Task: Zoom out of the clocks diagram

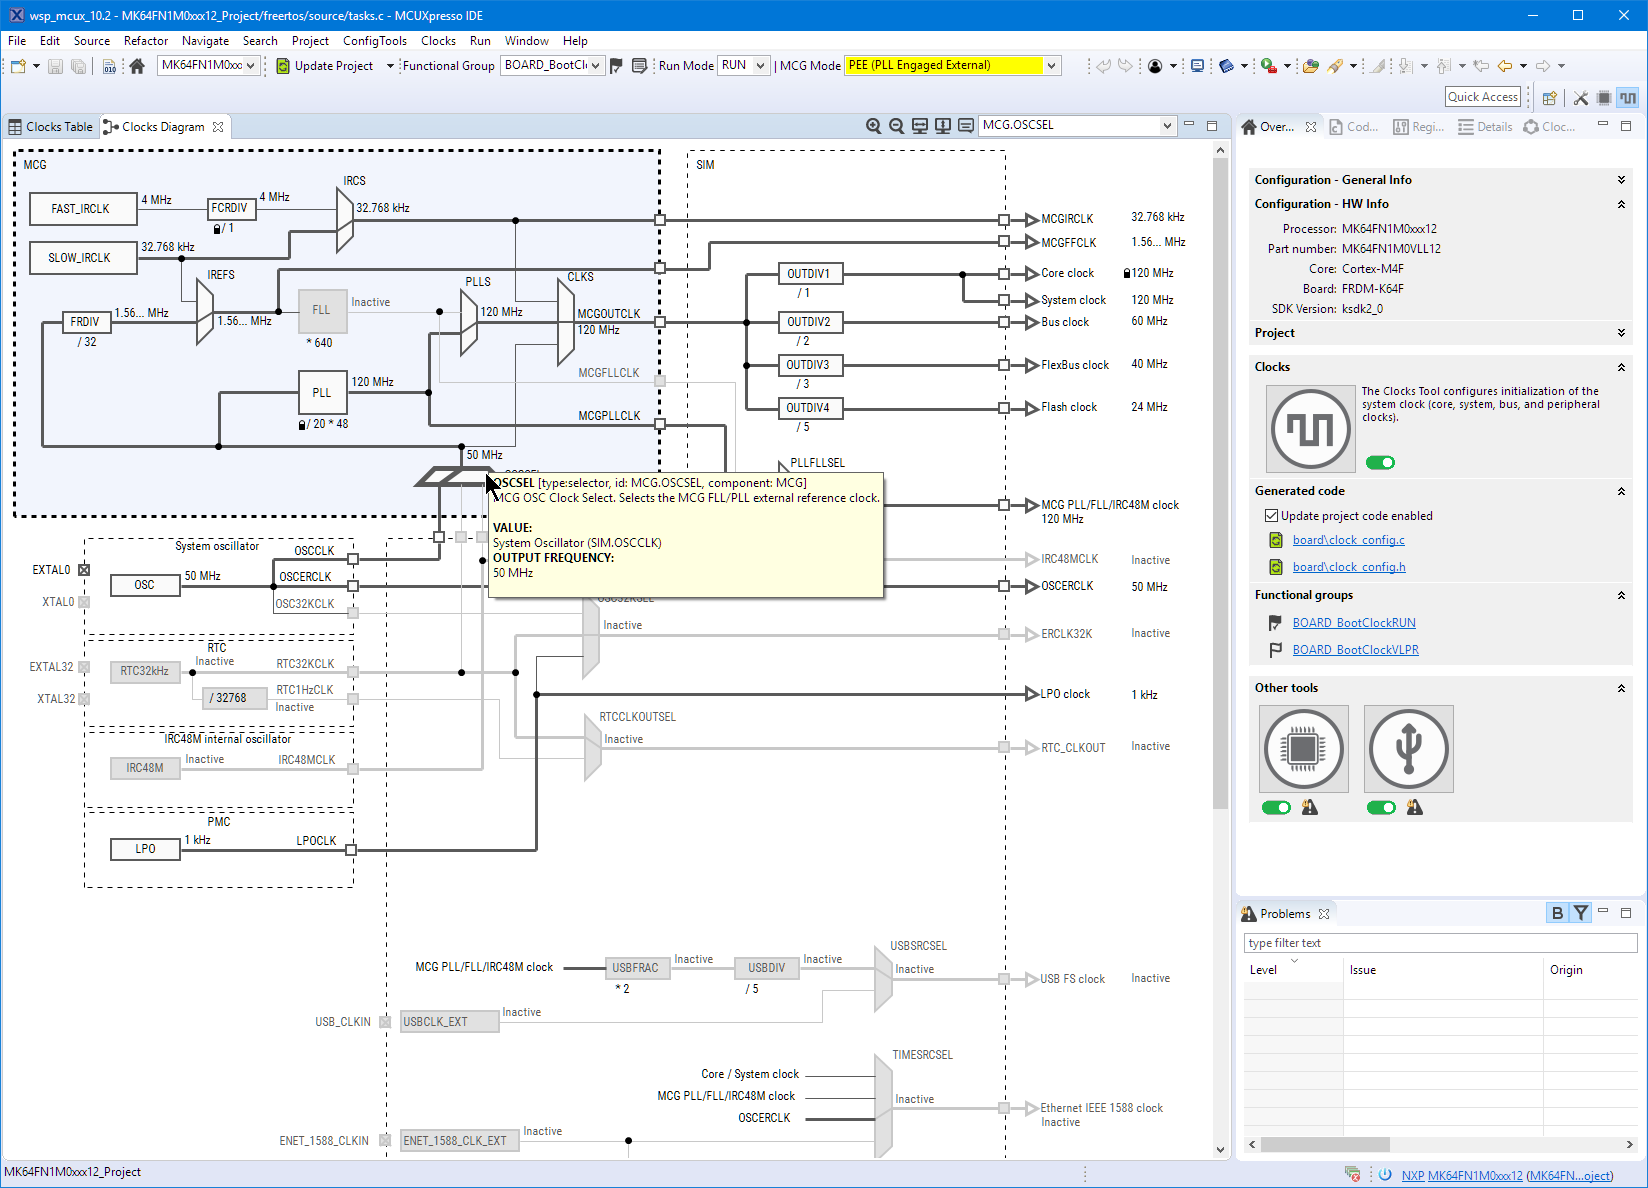Action: point(897,126)
